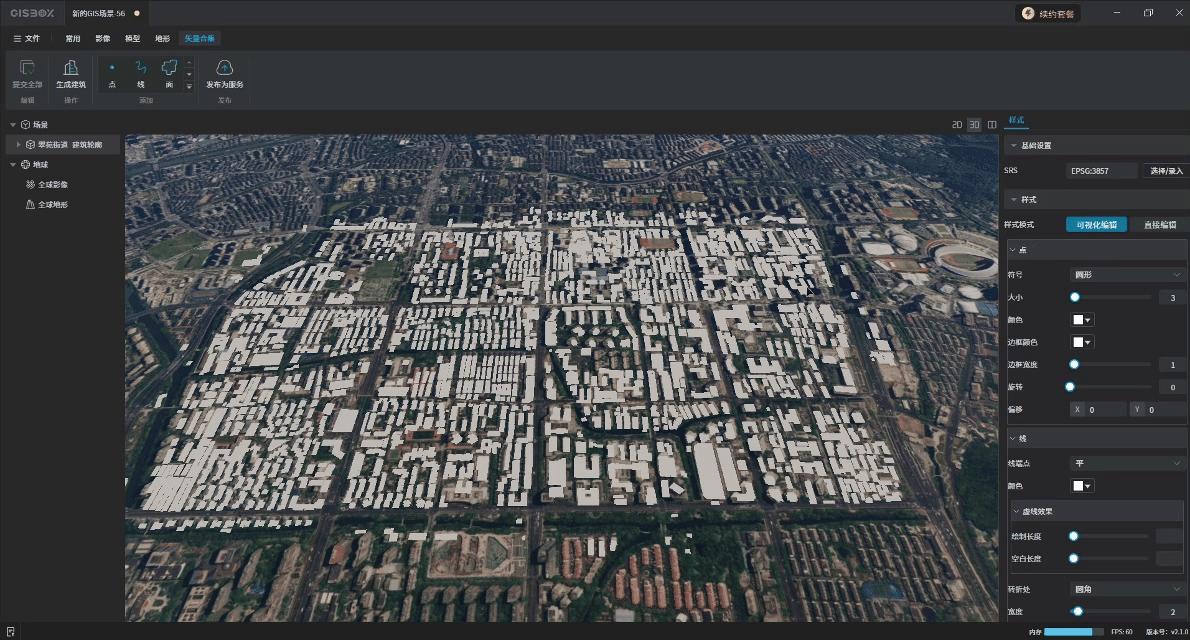Open the 线端点 dropdown

pyautogui.click(x=1127, y=463)
